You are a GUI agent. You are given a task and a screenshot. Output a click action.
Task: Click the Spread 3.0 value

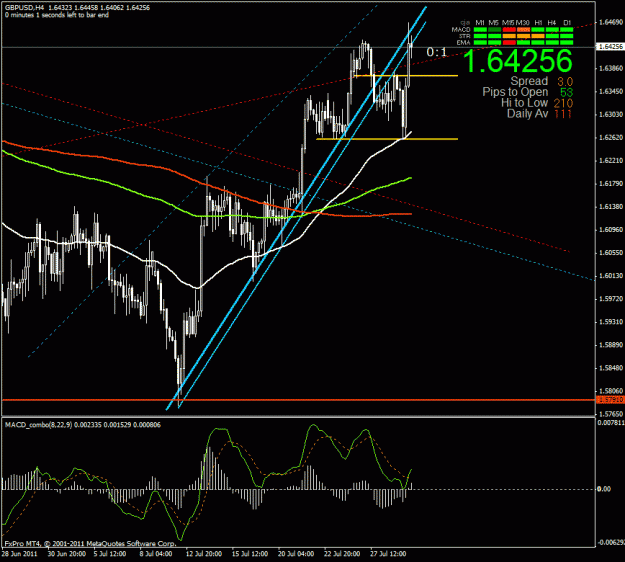[565, 82]
